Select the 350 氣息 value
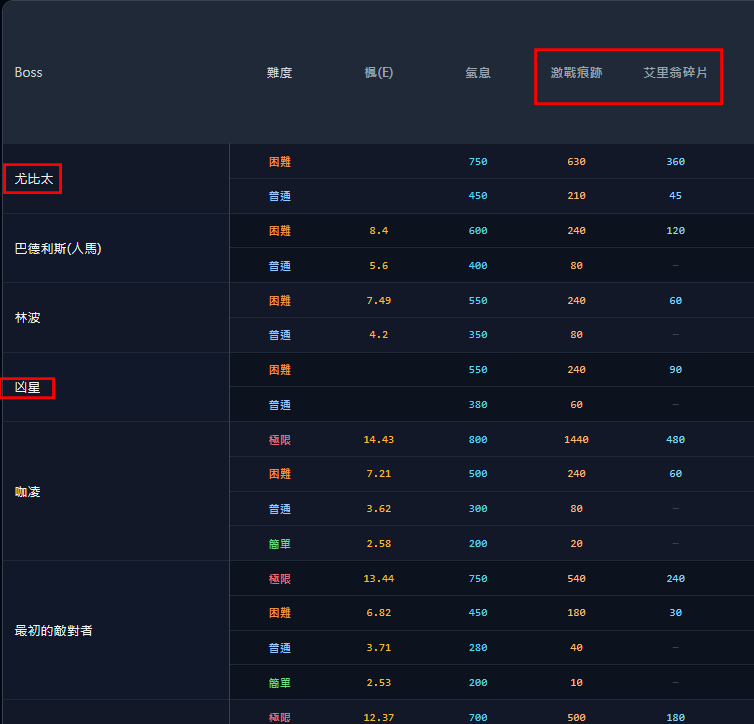Screen dimensions: 754x724 pyautogui.click(x=478, y=335)
